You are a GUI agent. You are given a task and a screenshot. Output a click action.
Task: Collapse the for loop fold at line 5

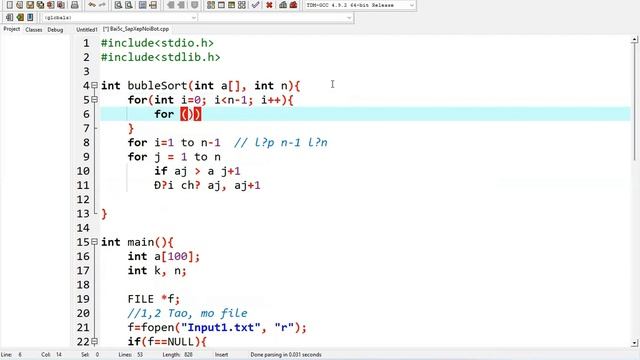tap(94, 100)
